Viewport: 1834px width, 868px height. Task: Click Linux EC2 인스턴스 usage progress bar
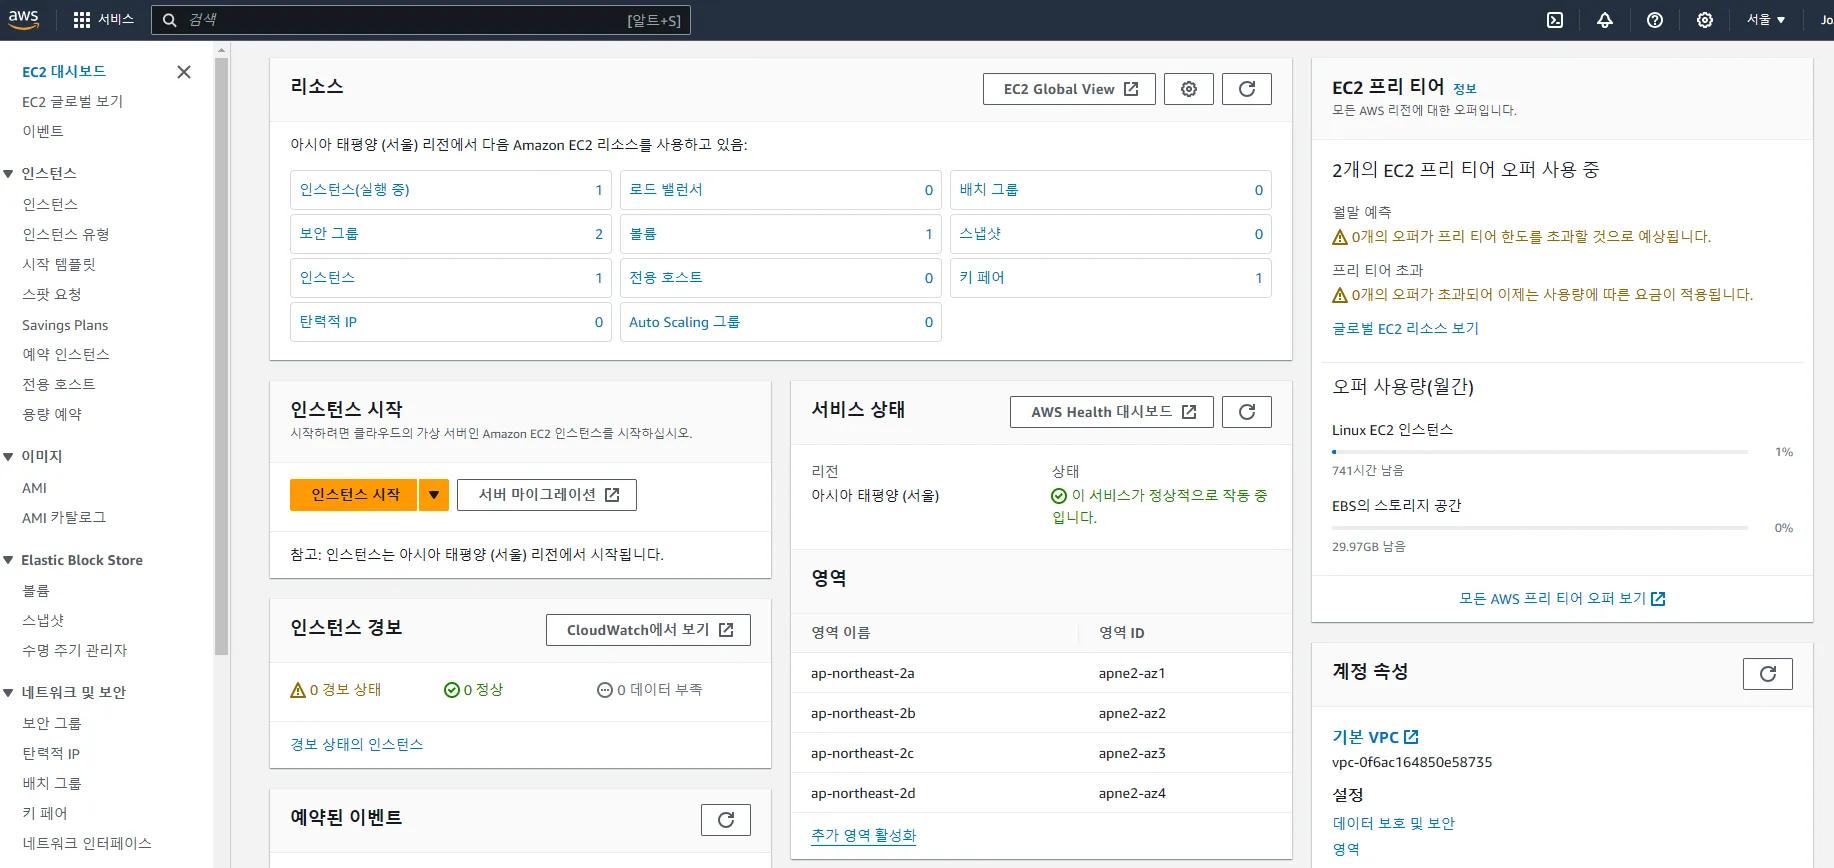(x=1540, y=452)
